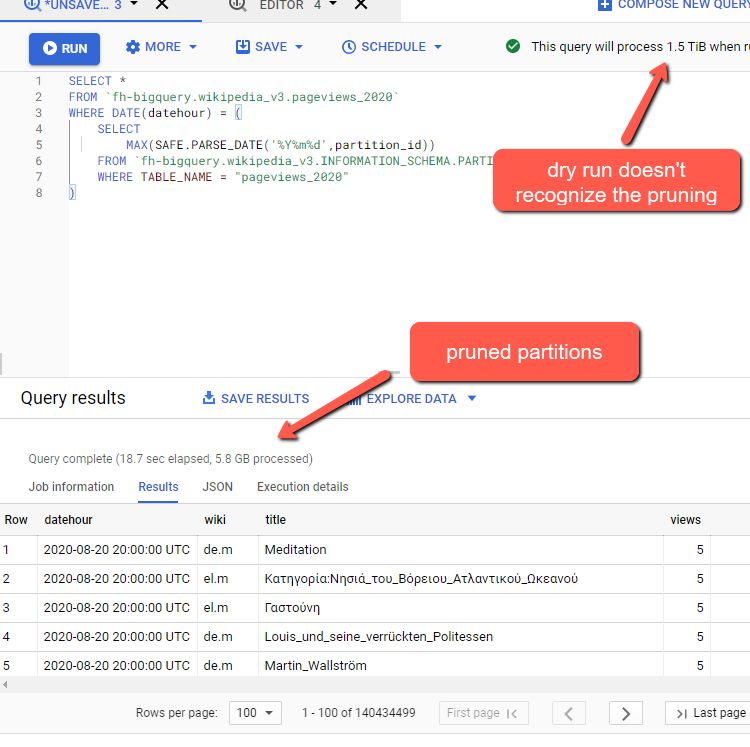Open dropdown on unsaved query 3 tab

click(134, 4)
